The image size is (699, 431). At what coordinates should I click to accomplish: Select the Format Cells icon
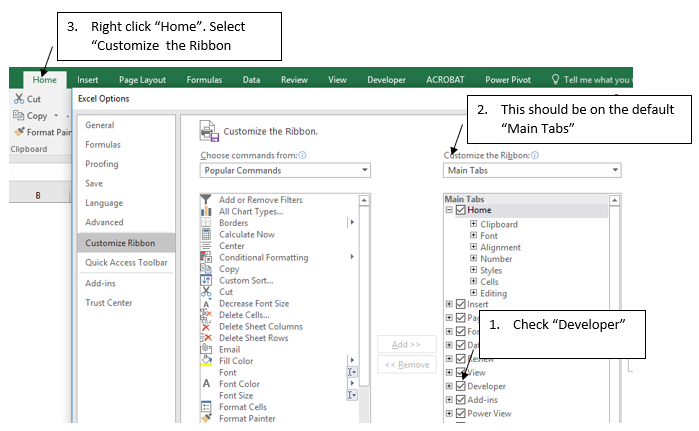coord(206,406)
